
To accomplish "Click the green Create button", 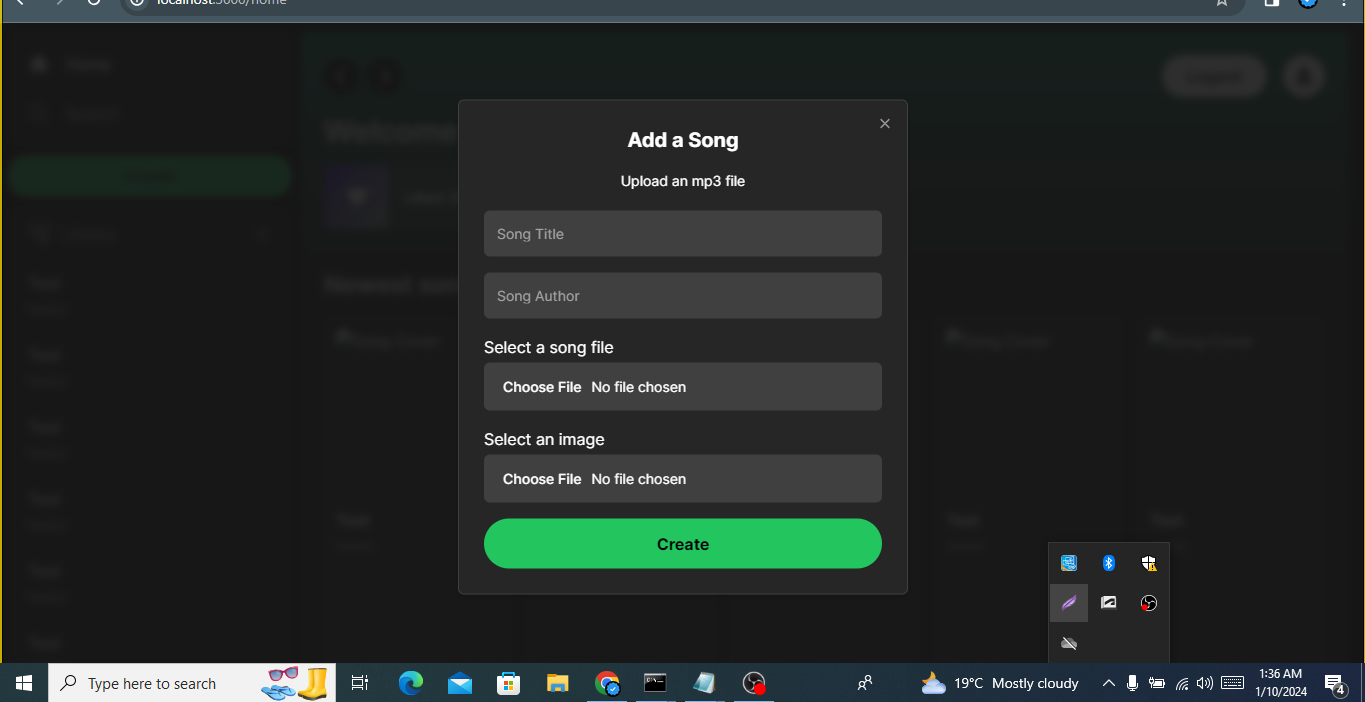I will pyautogui.click(x=683, y=544).
